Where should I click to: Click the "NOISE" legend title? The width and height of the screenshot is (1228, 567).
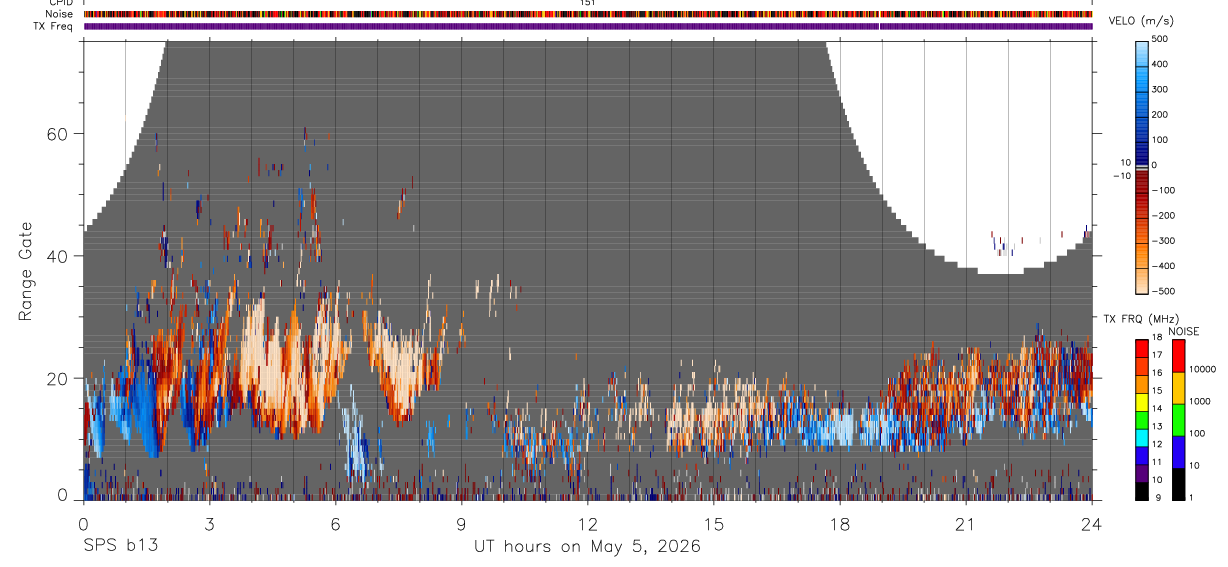click(x=1184, y=331)
